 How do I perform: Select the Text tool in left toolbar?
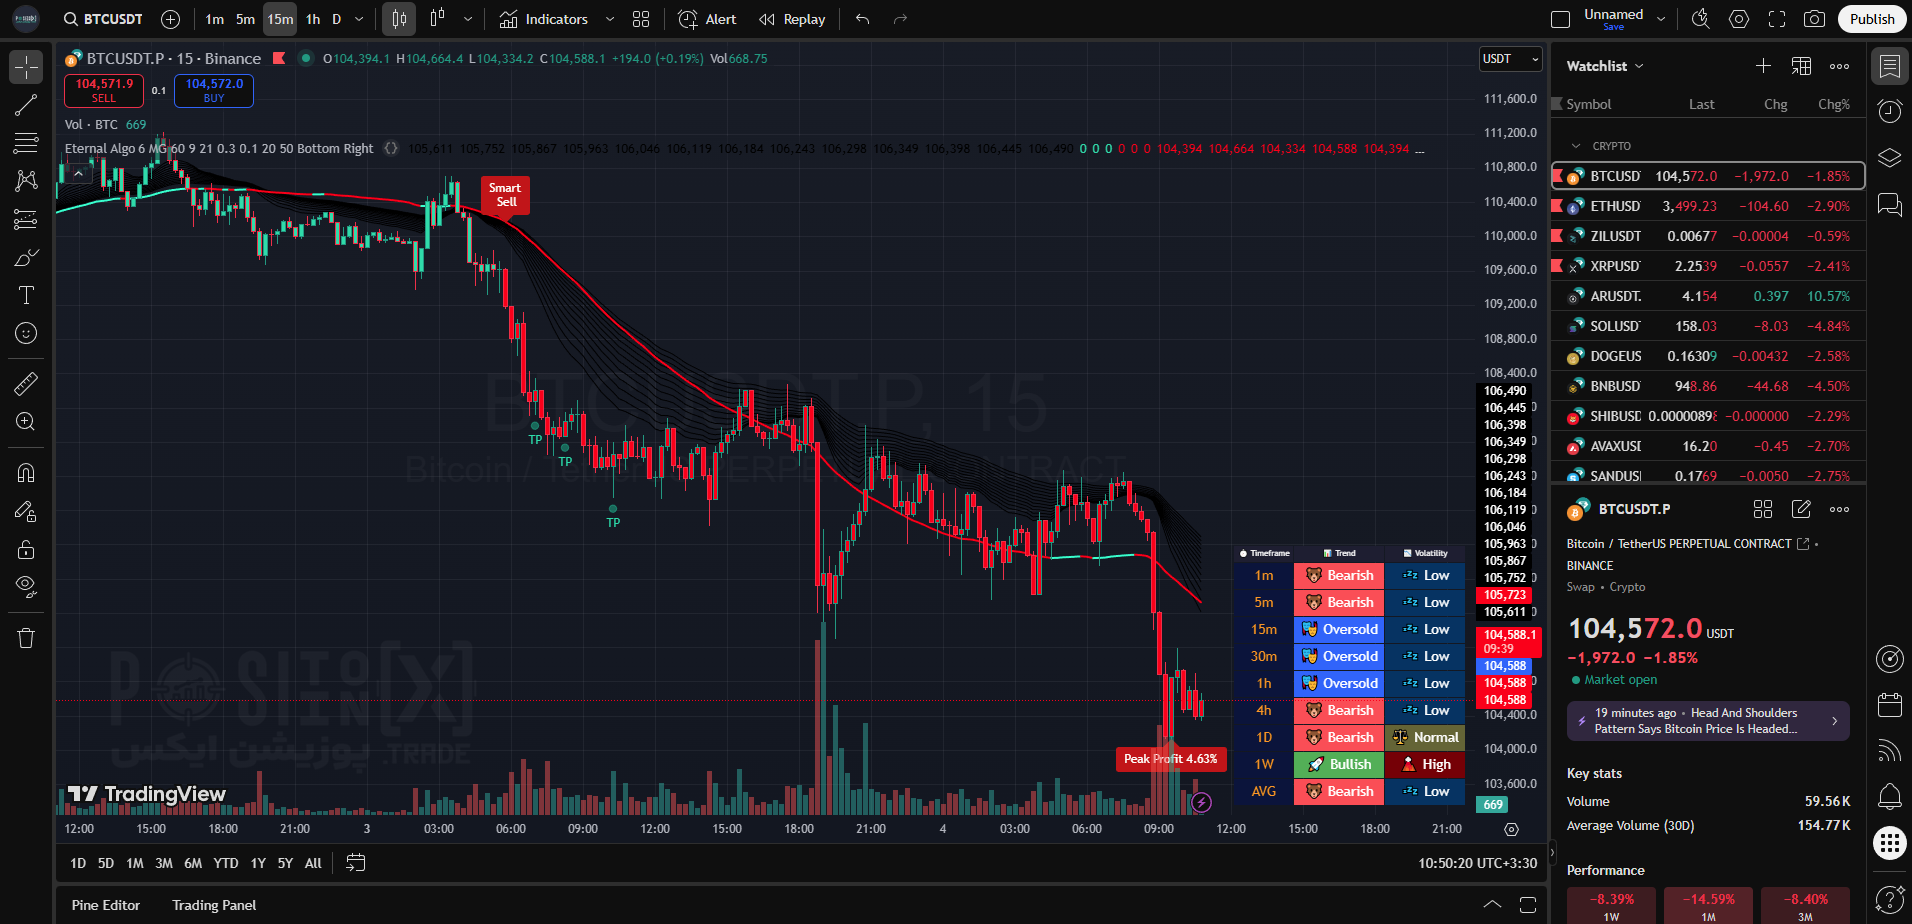(x=26, y=295)
